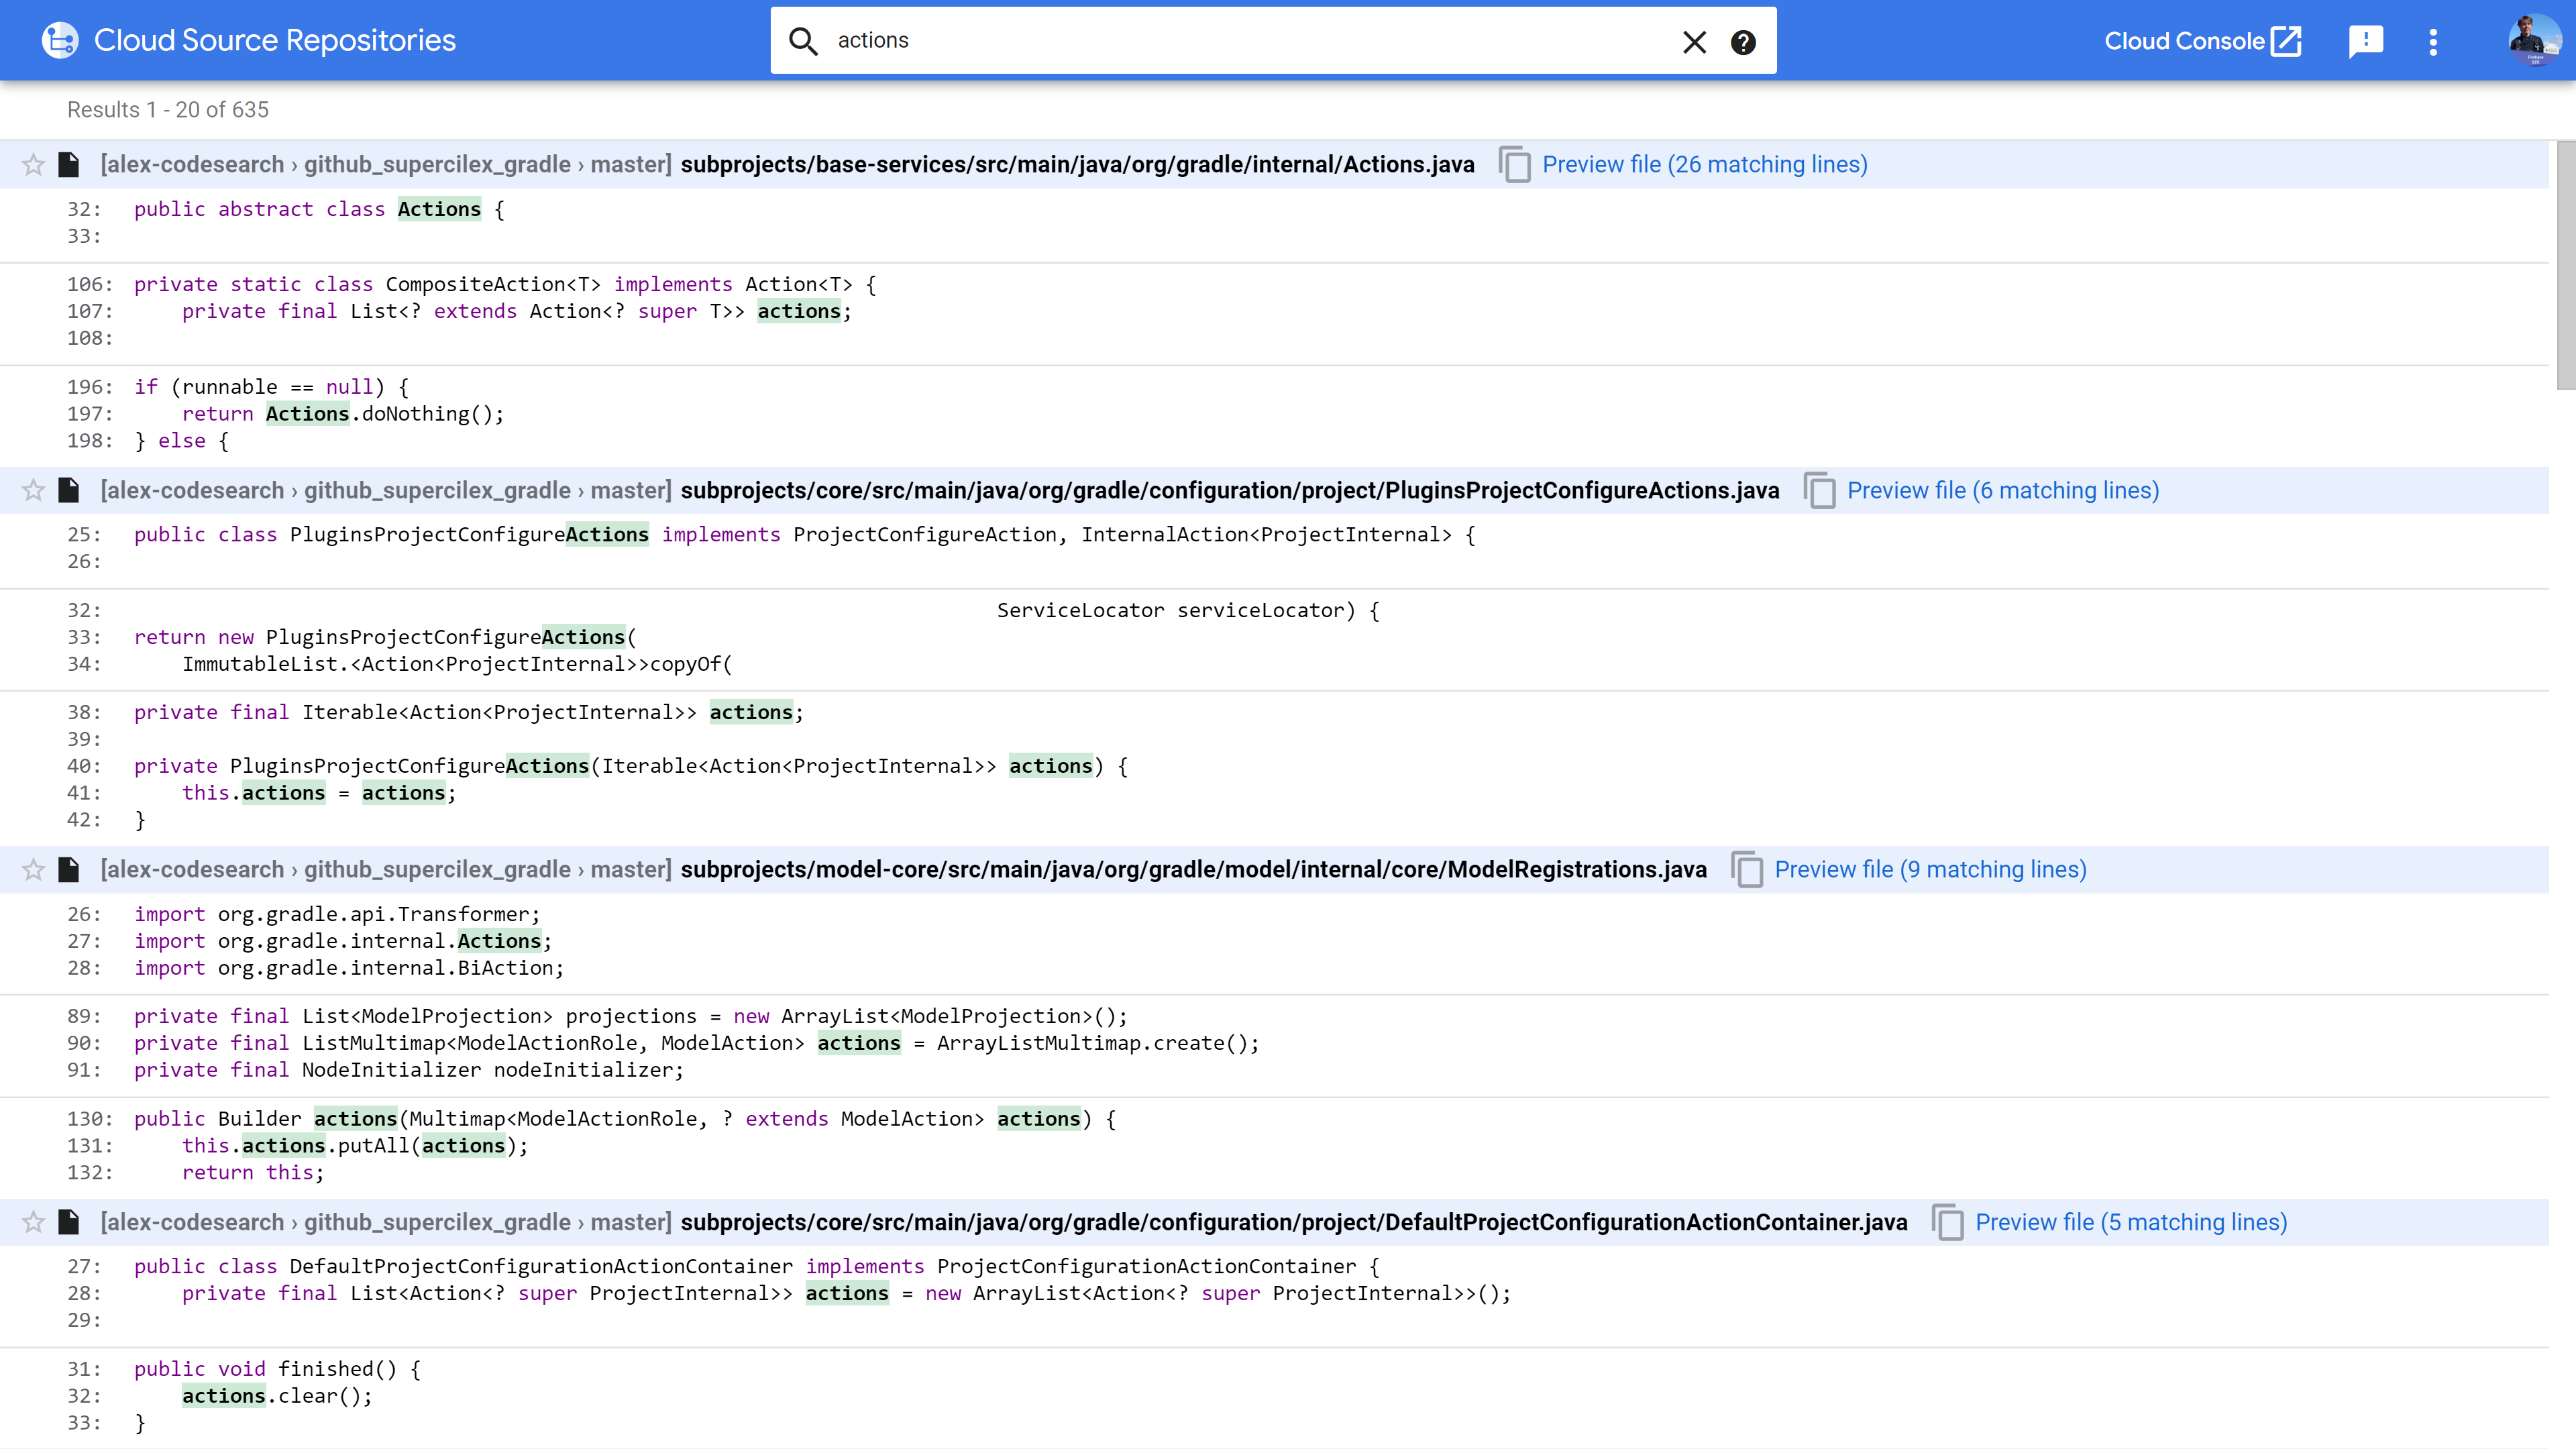Copy path icon for DefaultProjectConfigurationActionContainer.java
This screenshot has width=2576, height=1449.
pos(1947,1223)
